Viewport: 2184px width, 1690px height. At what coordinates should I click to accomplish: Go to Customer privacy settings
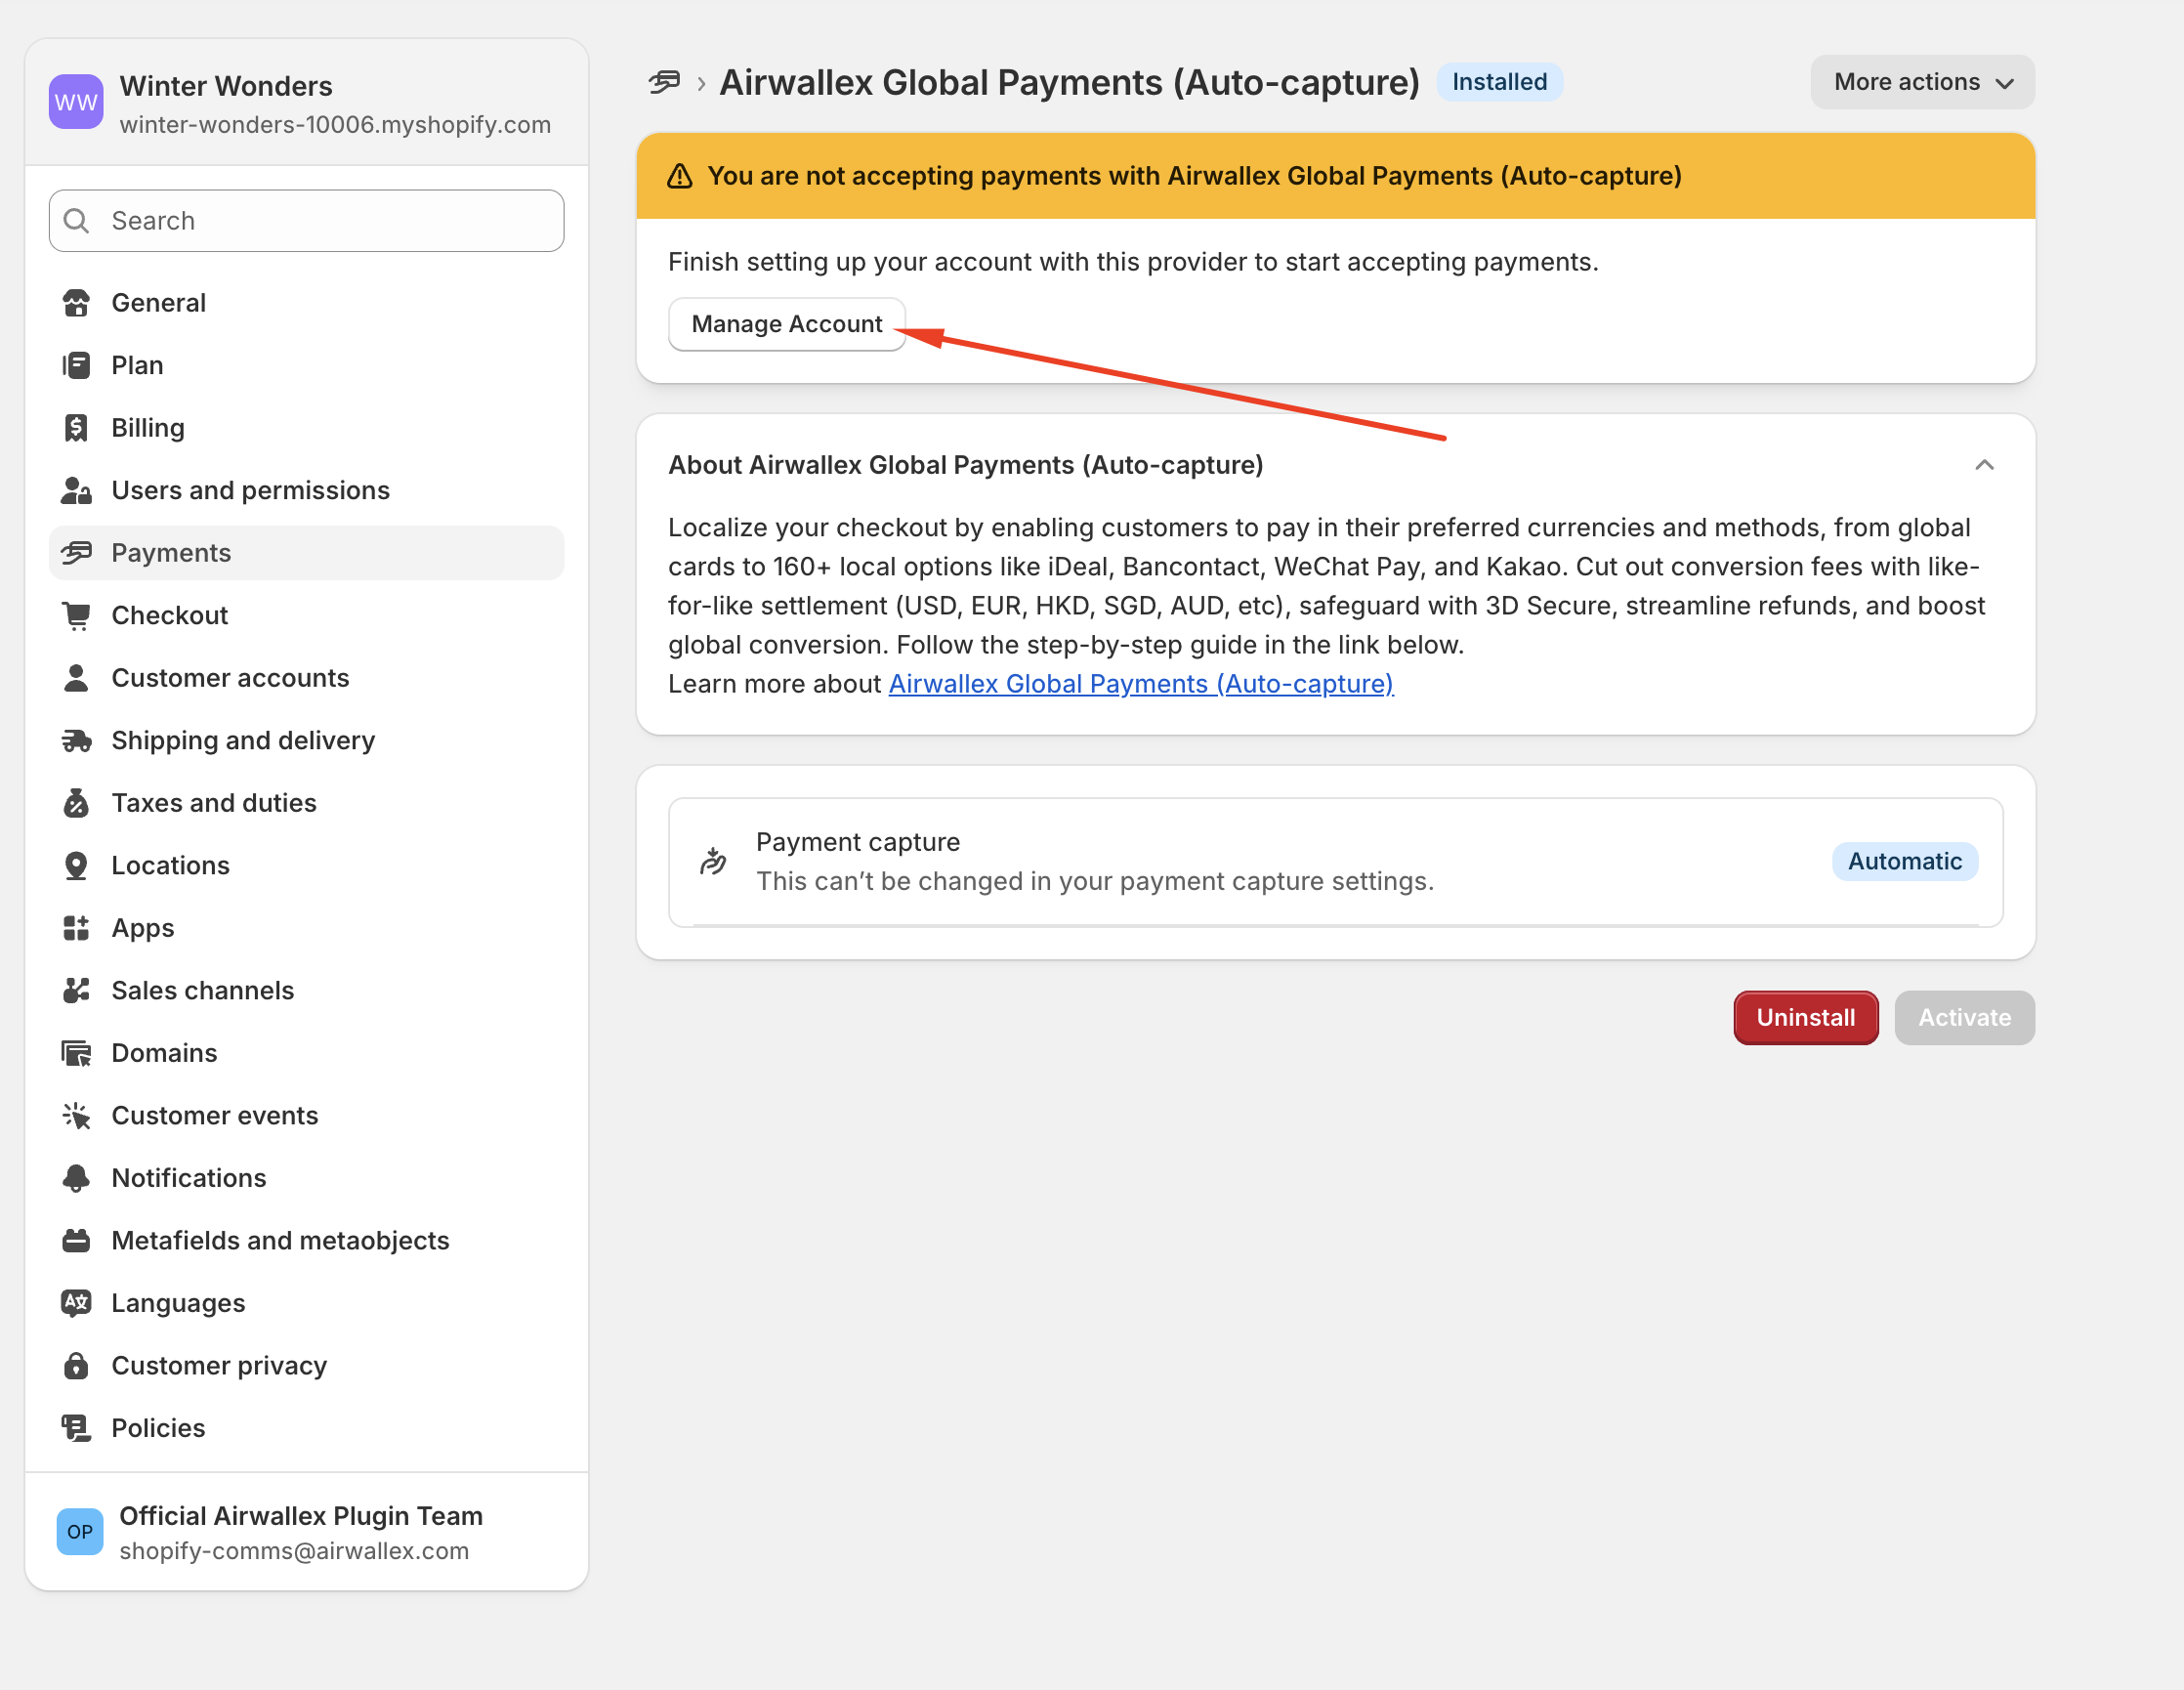coord(219,1365)
